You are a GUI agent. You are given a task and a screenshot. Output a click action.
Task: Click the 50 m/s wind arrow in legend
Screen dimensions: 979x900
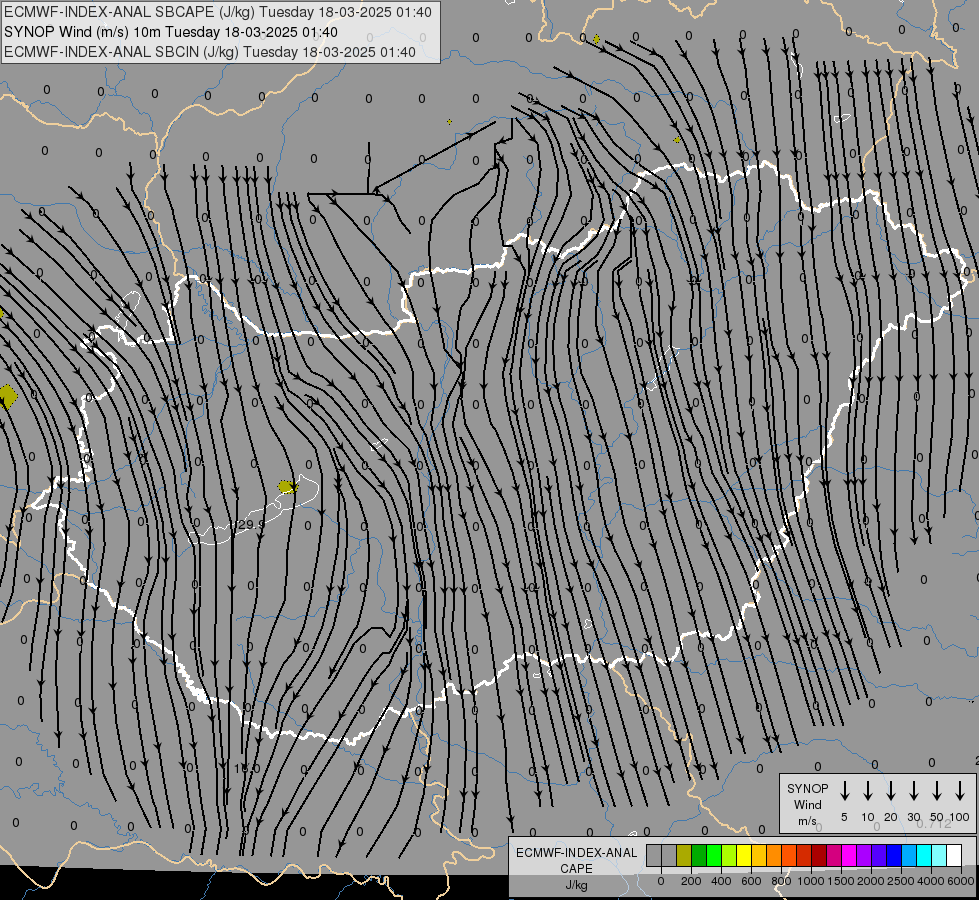click(x=937, y=791)
